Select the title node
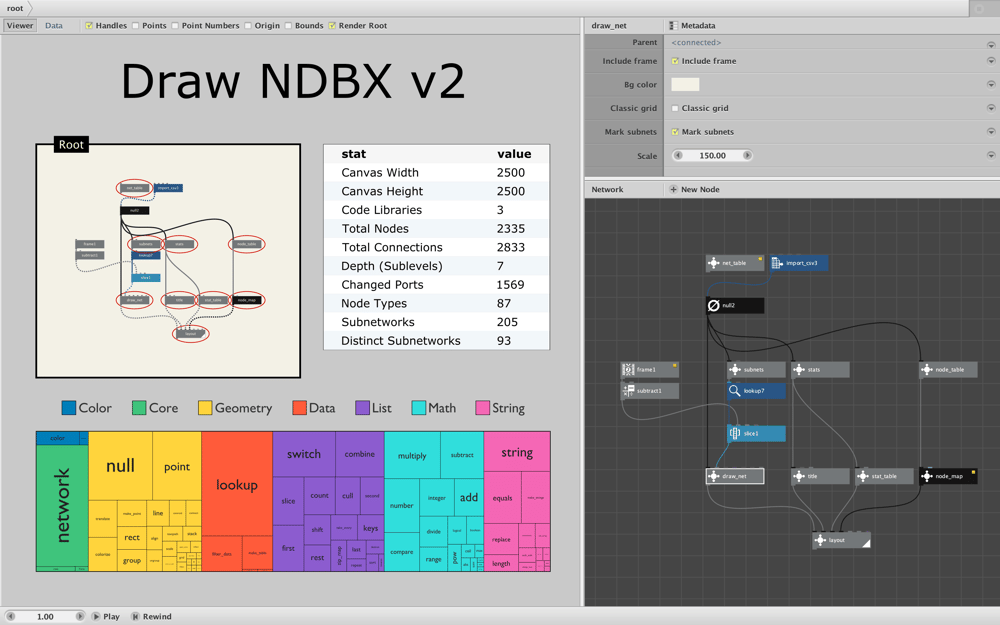Viewport: 1000px width, 625px height. [820, 476]
